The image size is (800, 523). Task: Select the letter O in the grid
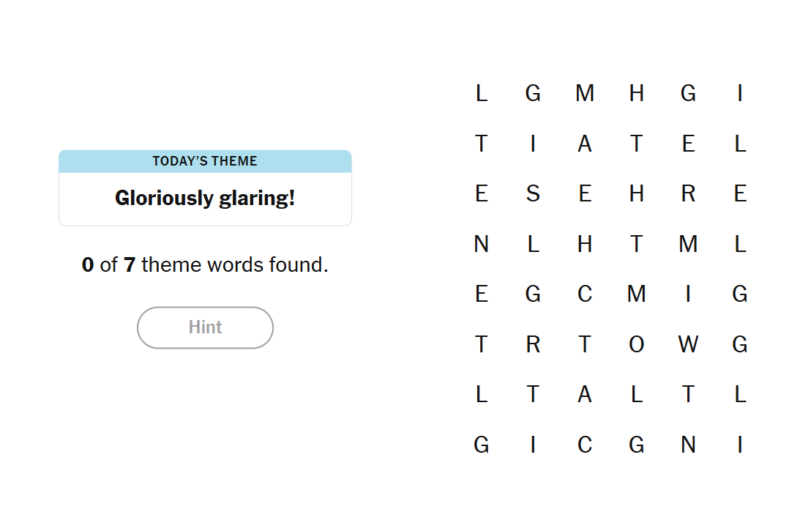coord(637,345)
